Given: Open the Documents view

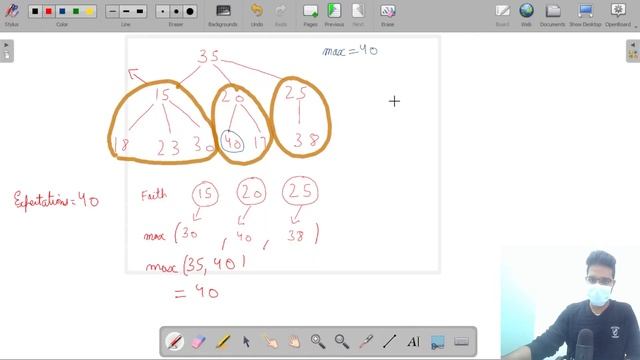Looking at the screenshot, I should [x=553, y=15].
